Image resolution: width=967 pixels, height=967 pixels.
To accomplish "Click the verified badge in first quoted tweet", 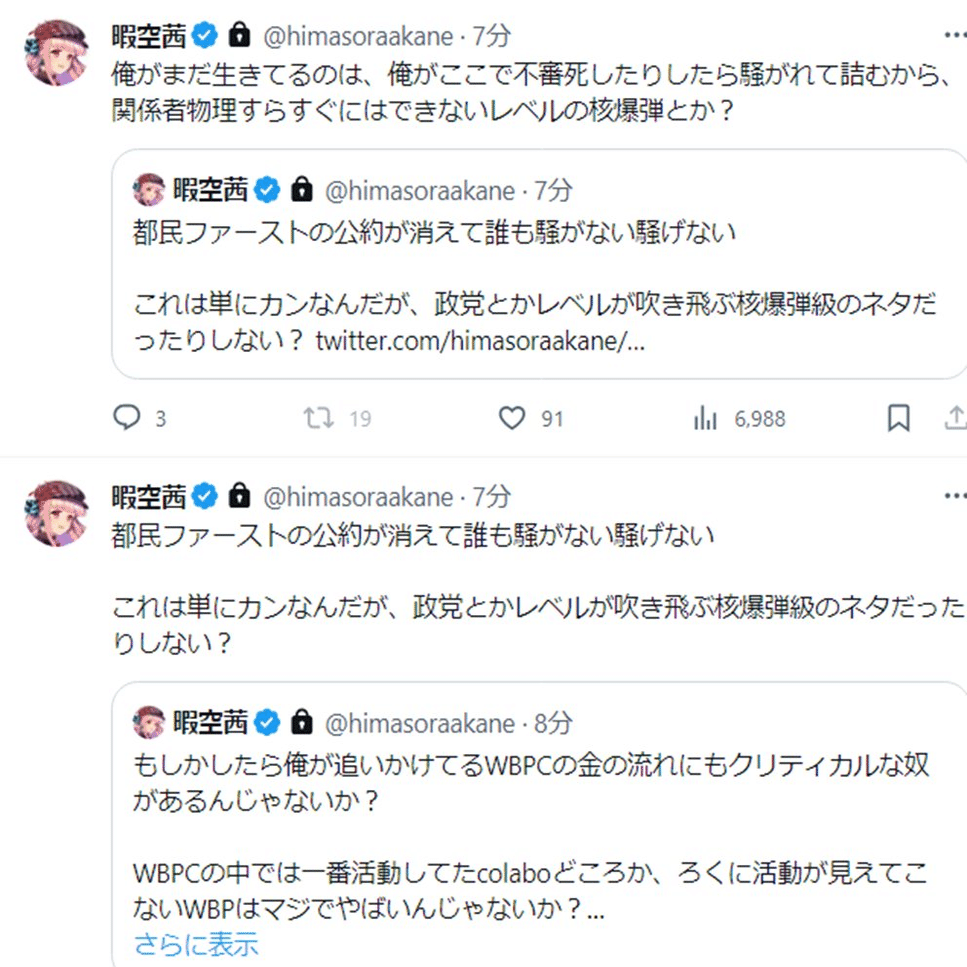I will coord(268,188).
